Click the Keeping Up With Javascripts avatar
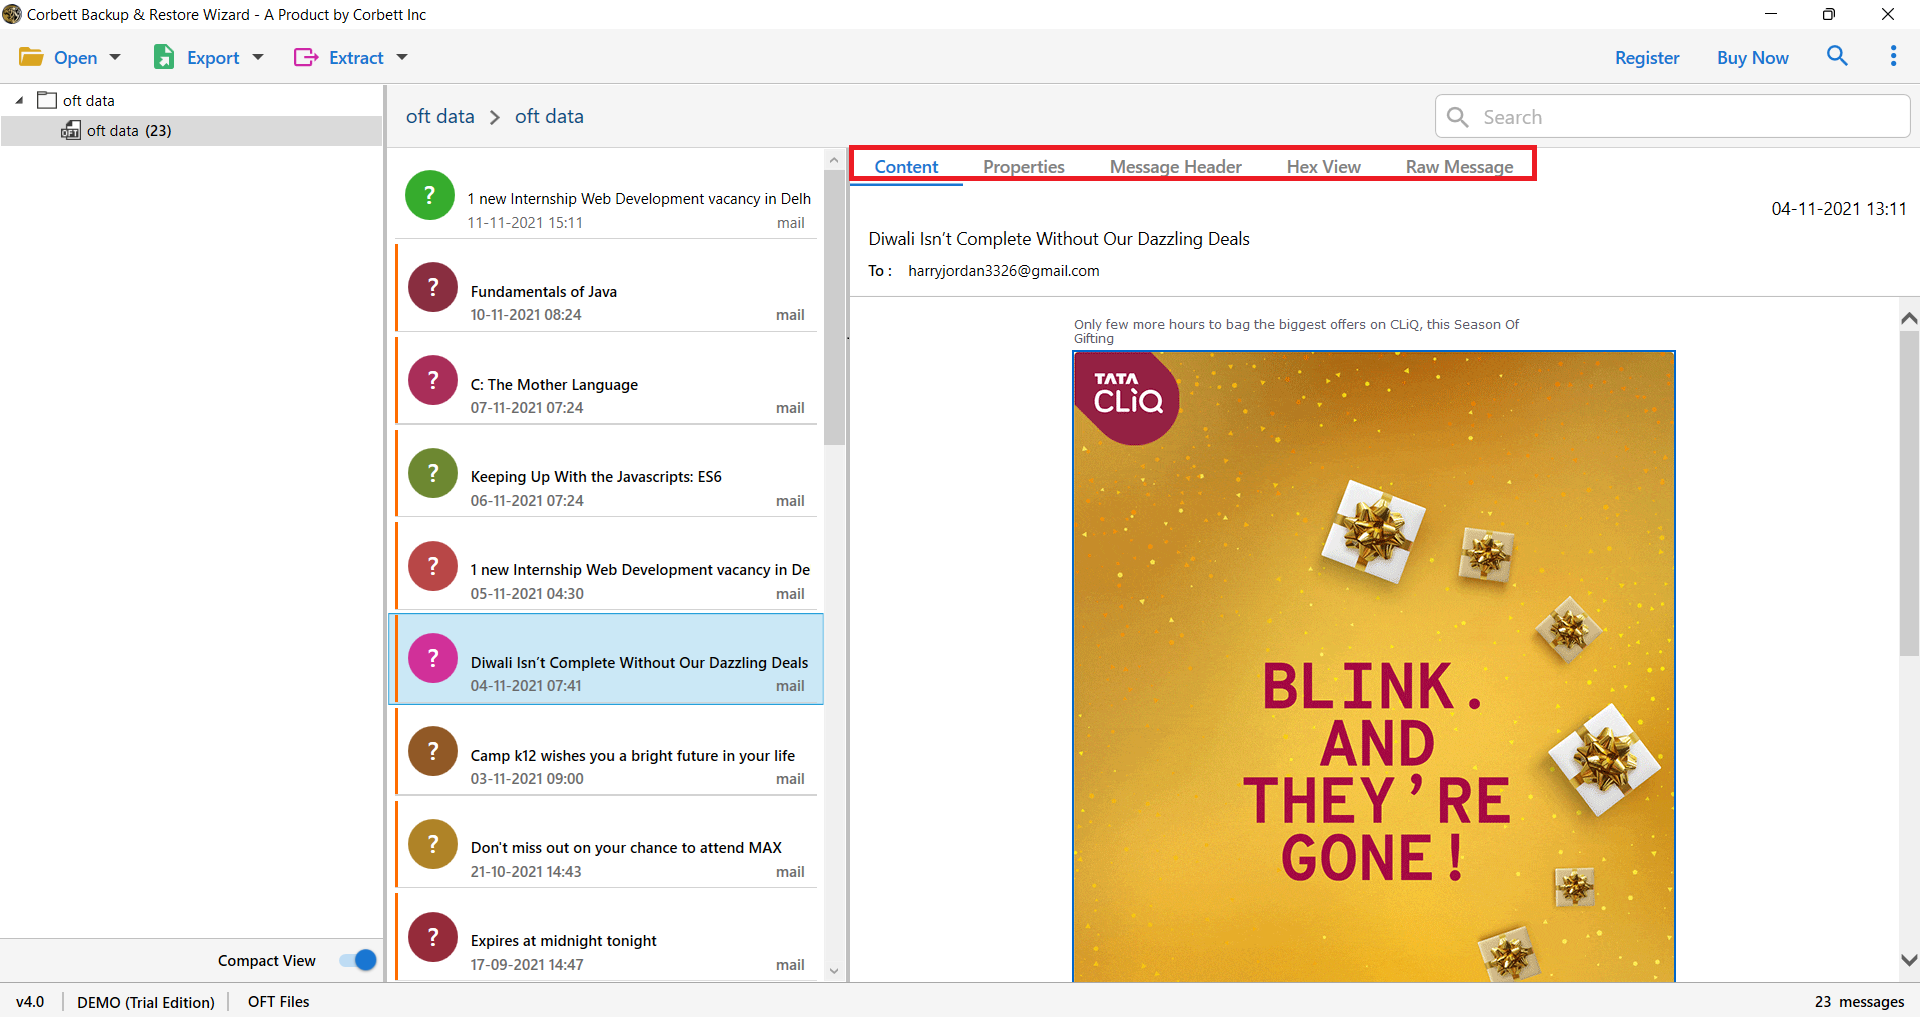The width and height of the screenshot is (1920, 1017). pyautogui.click(x=433, y=473)
